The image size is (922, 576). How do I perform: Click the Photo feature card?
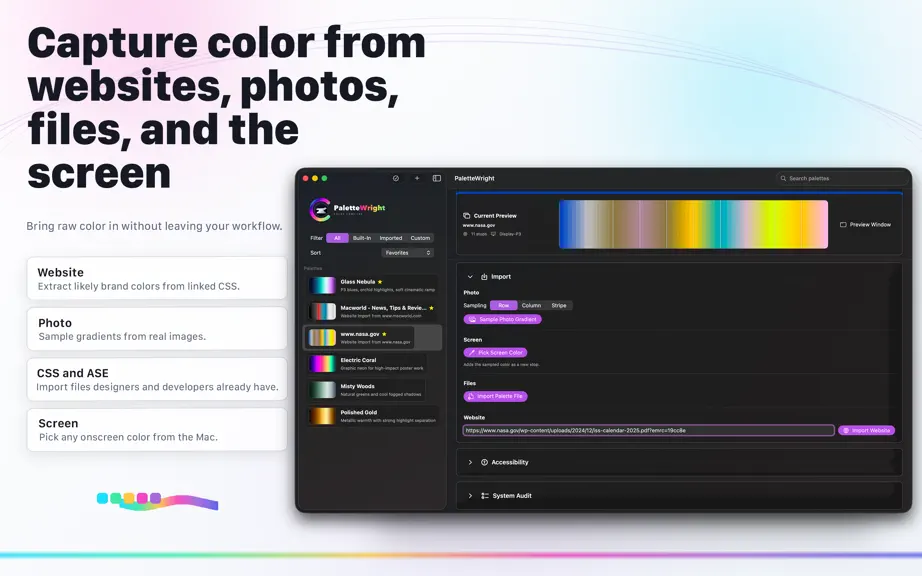[x=157, y=329]
